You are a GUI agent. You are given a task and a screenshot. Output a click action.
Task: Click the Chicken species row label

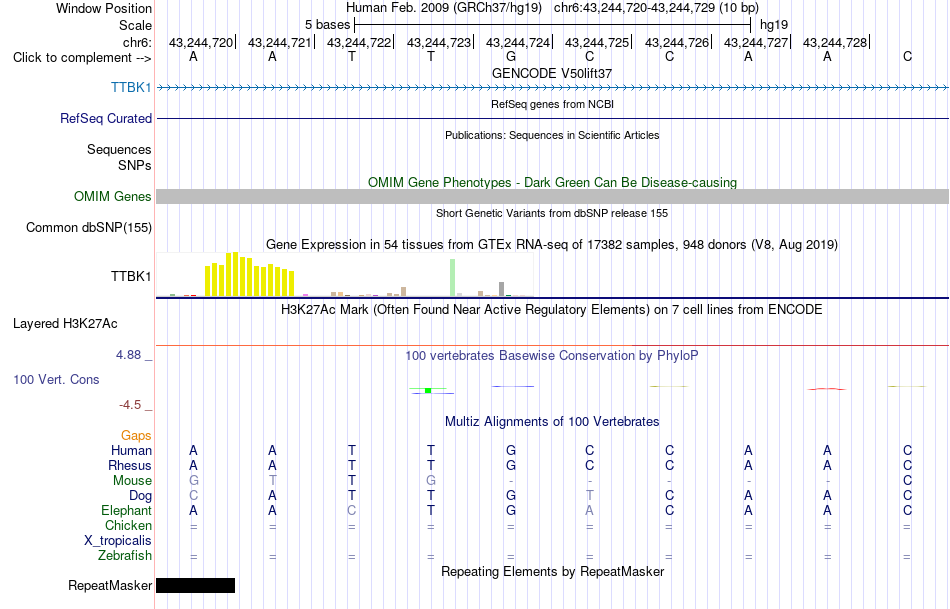128,525
